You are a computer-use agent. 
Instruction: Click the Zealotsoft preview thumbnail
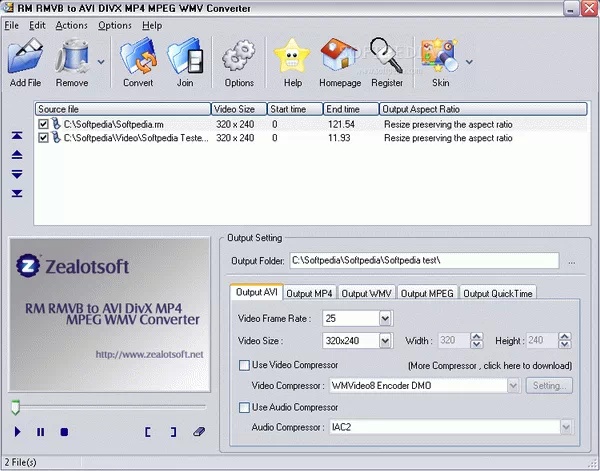[109, 315]
